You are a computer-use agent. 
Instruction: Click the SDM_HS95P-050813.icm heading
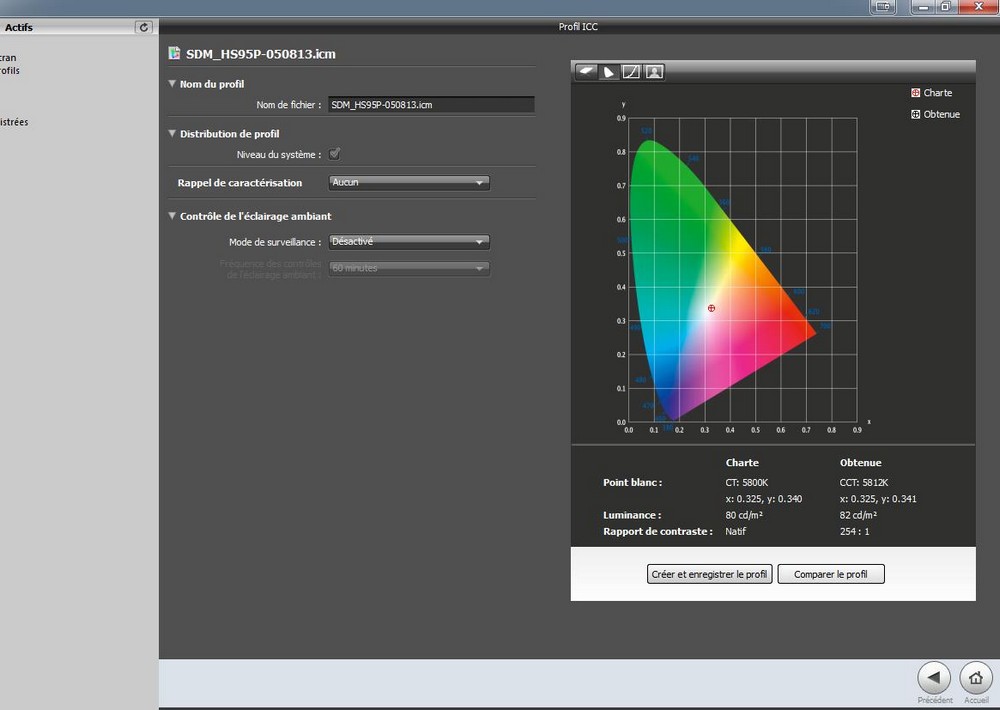[260, 54]
